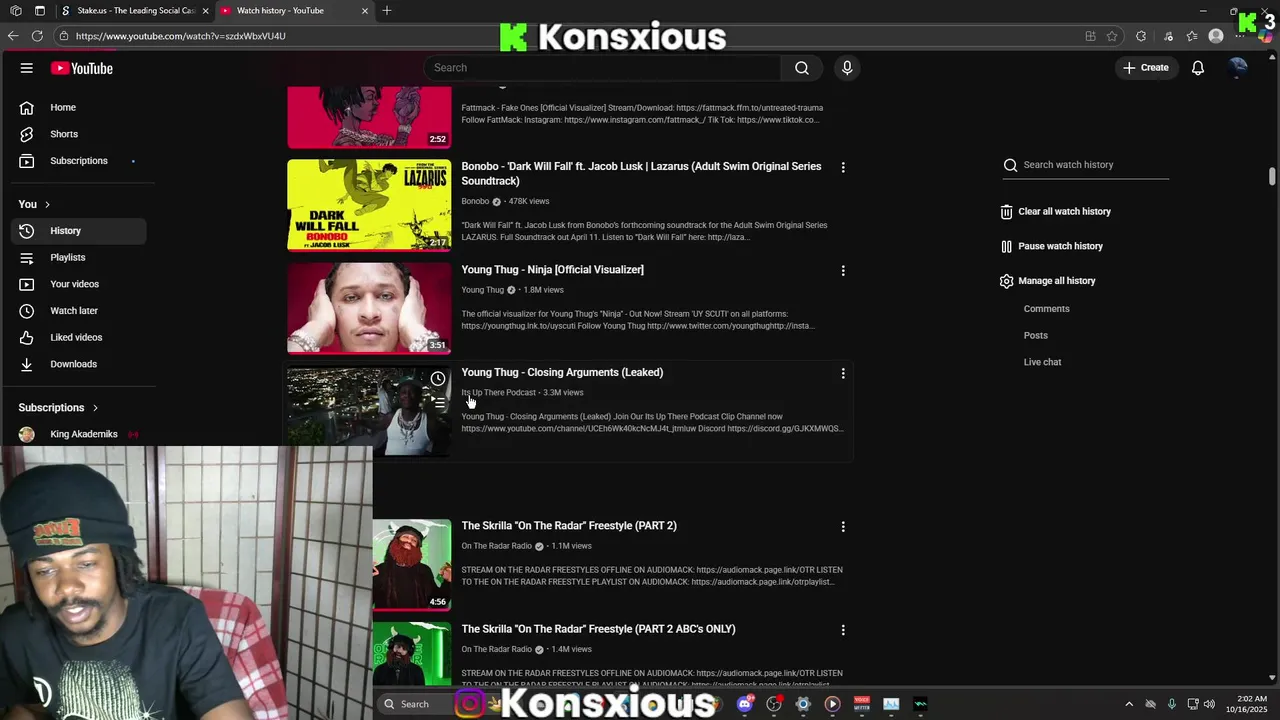Close the Stake.us tab
The width and height of the screenshot is (1280, 720).
[x=206, y=11]
